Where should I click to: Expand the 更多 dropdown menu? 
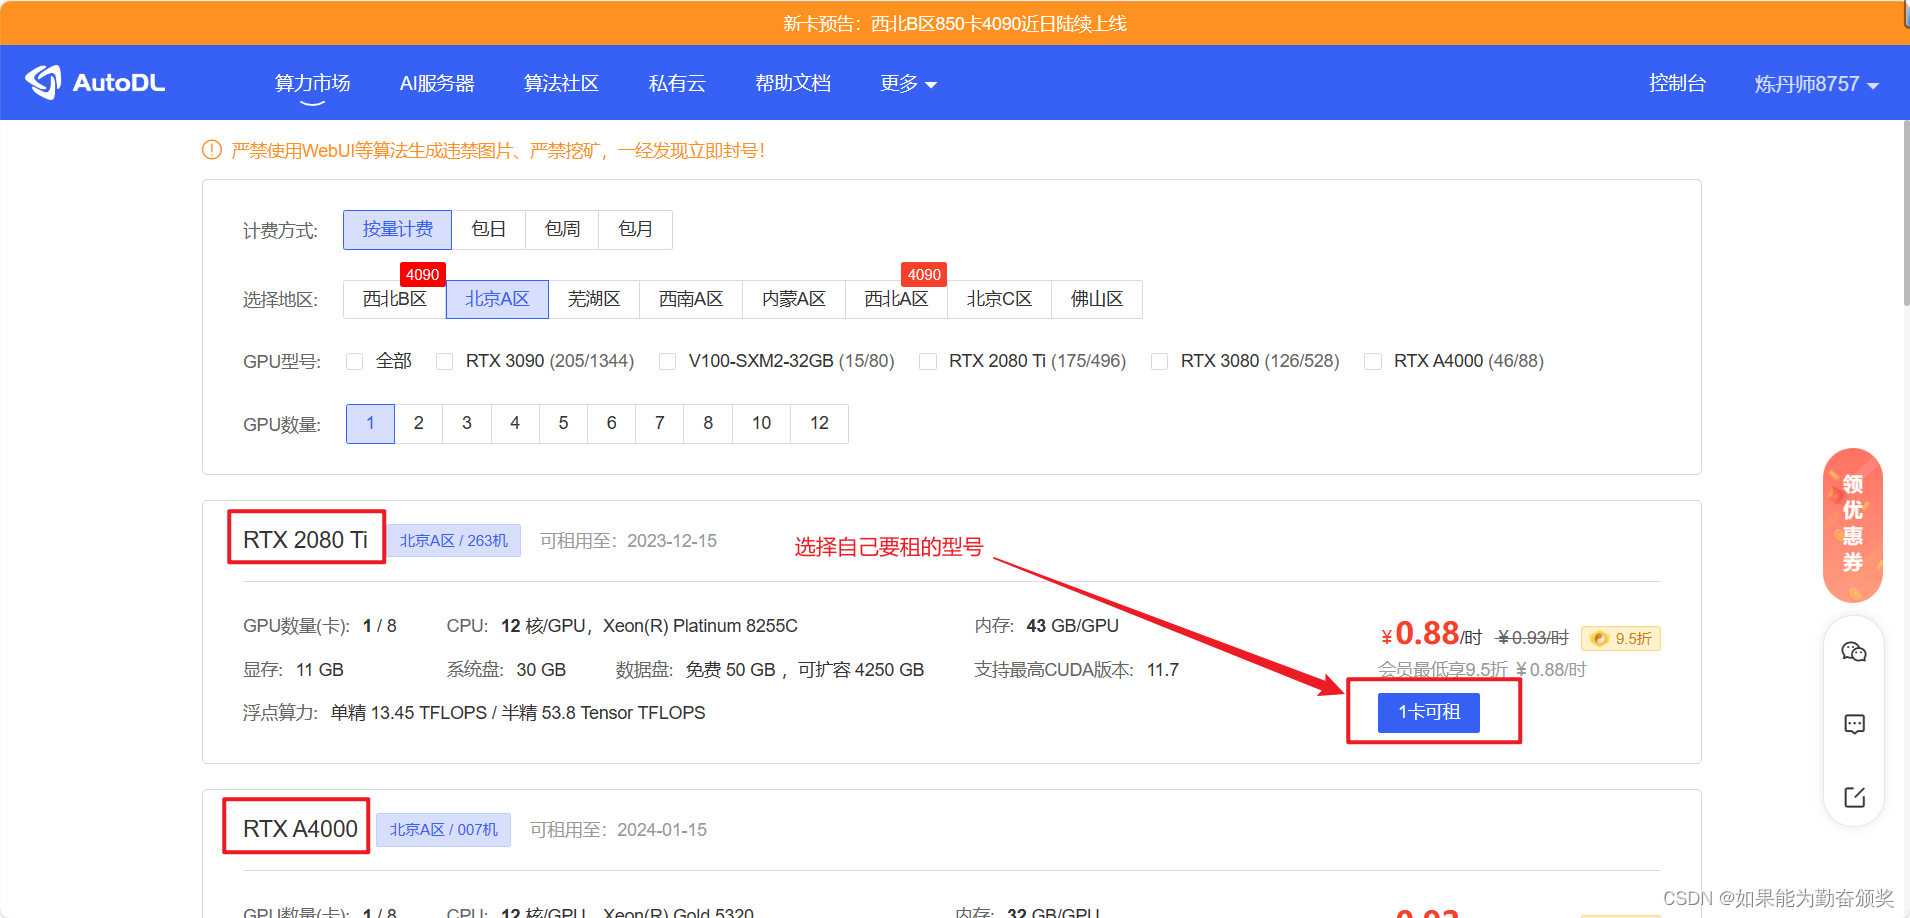[x=908, y=83]
